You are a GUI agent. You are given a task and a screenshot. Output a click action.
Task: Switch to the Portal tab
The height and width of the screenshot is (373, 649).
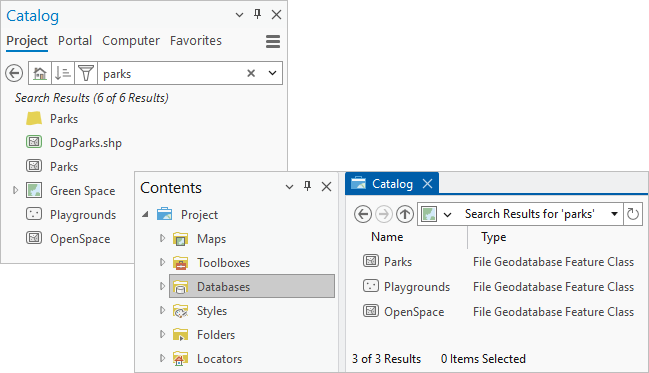(x=75, y=41)
